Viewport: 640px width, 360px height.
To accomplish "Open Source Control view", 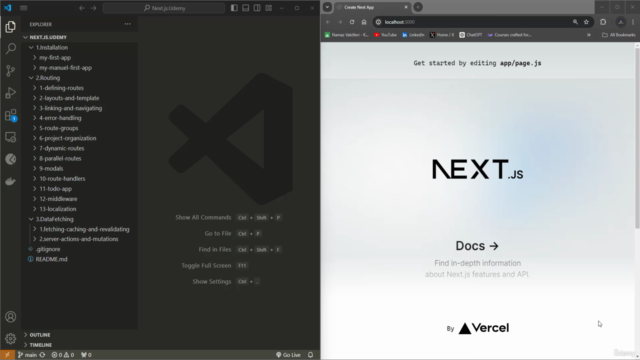I will coord(11,71).
